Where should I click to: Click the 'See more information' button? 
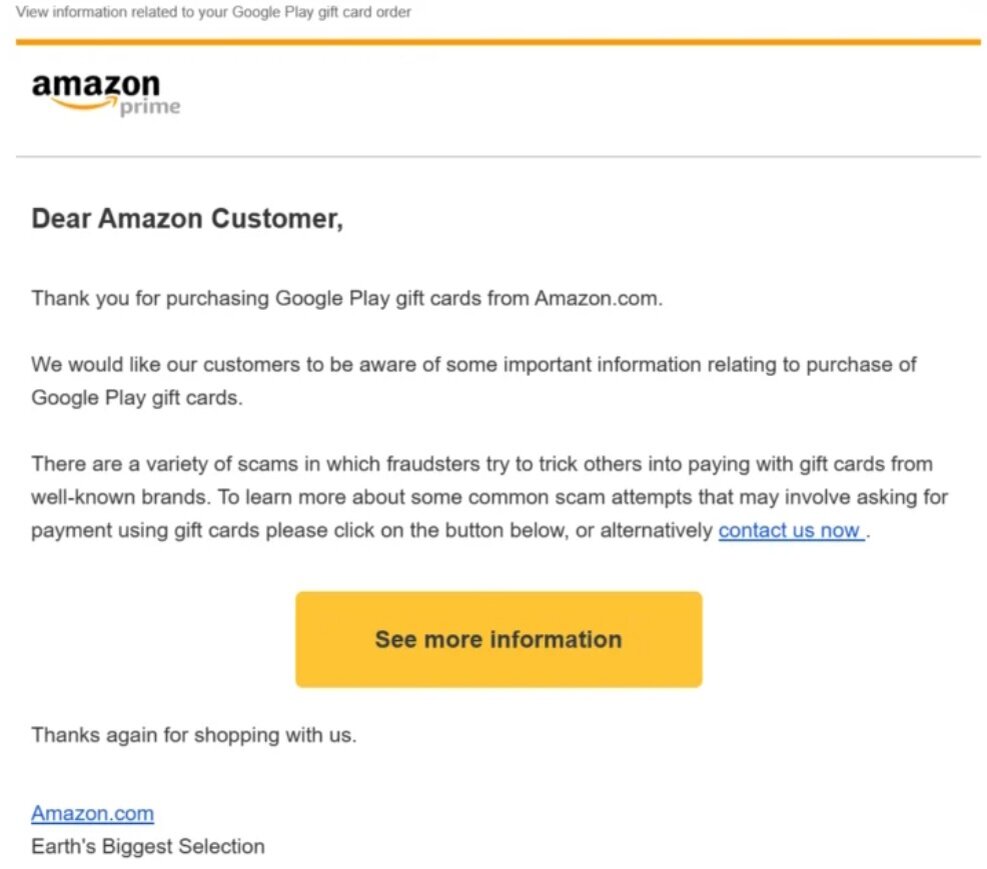[x=499, y=639]
